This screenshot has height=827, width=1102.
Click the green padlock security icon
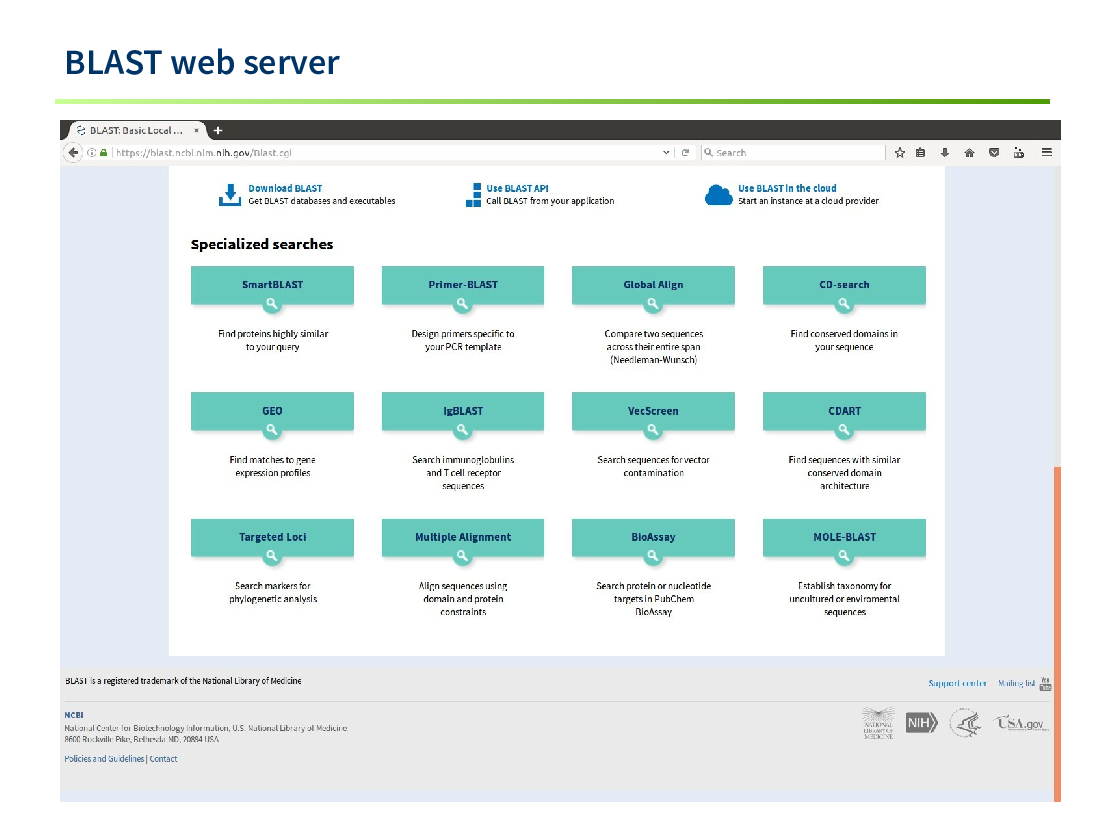tap(103, 152)
